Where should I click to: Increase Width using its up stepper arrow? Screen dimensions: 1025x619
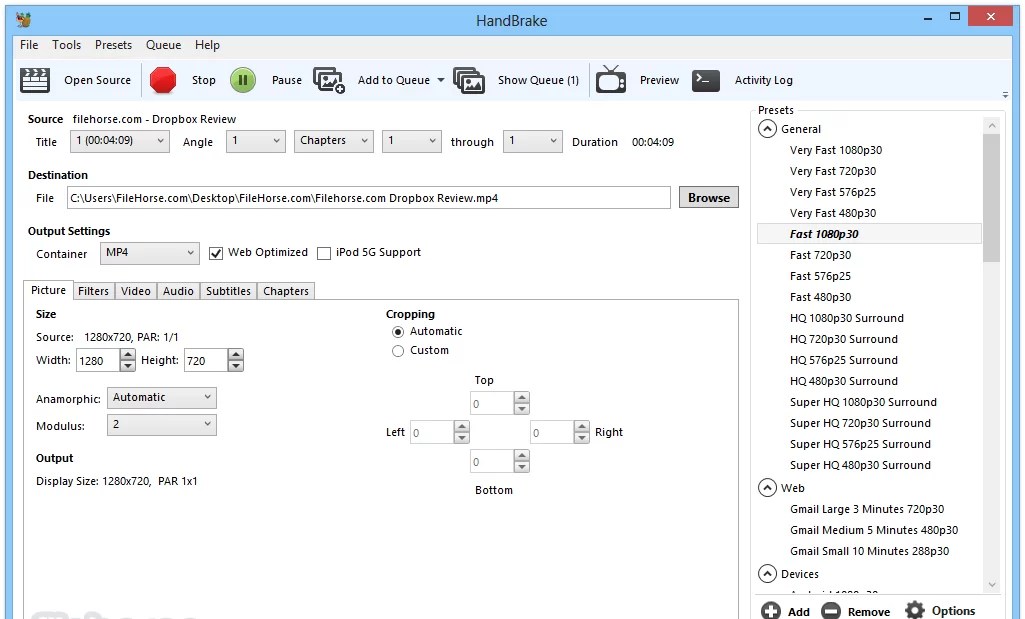(x=127, y=355)
